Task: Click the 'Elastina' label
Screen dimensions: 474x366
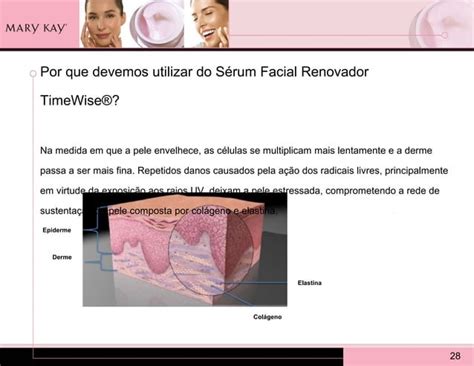Action: coord(309,283)
